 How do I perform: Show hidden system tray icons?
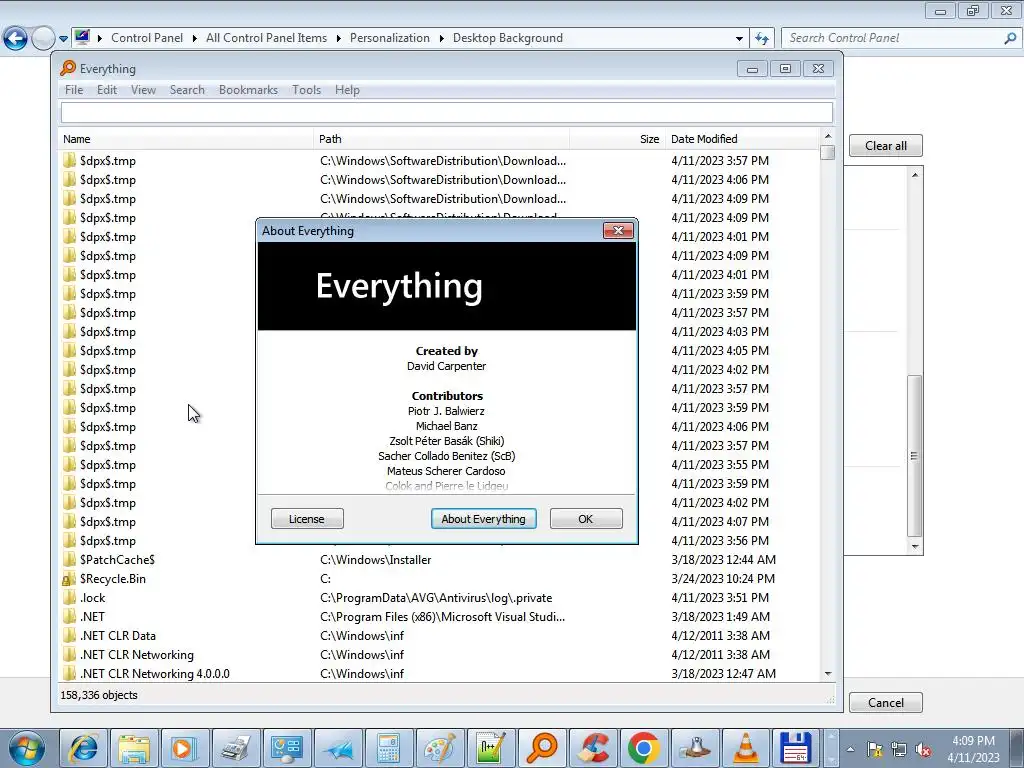pos(850,750)
